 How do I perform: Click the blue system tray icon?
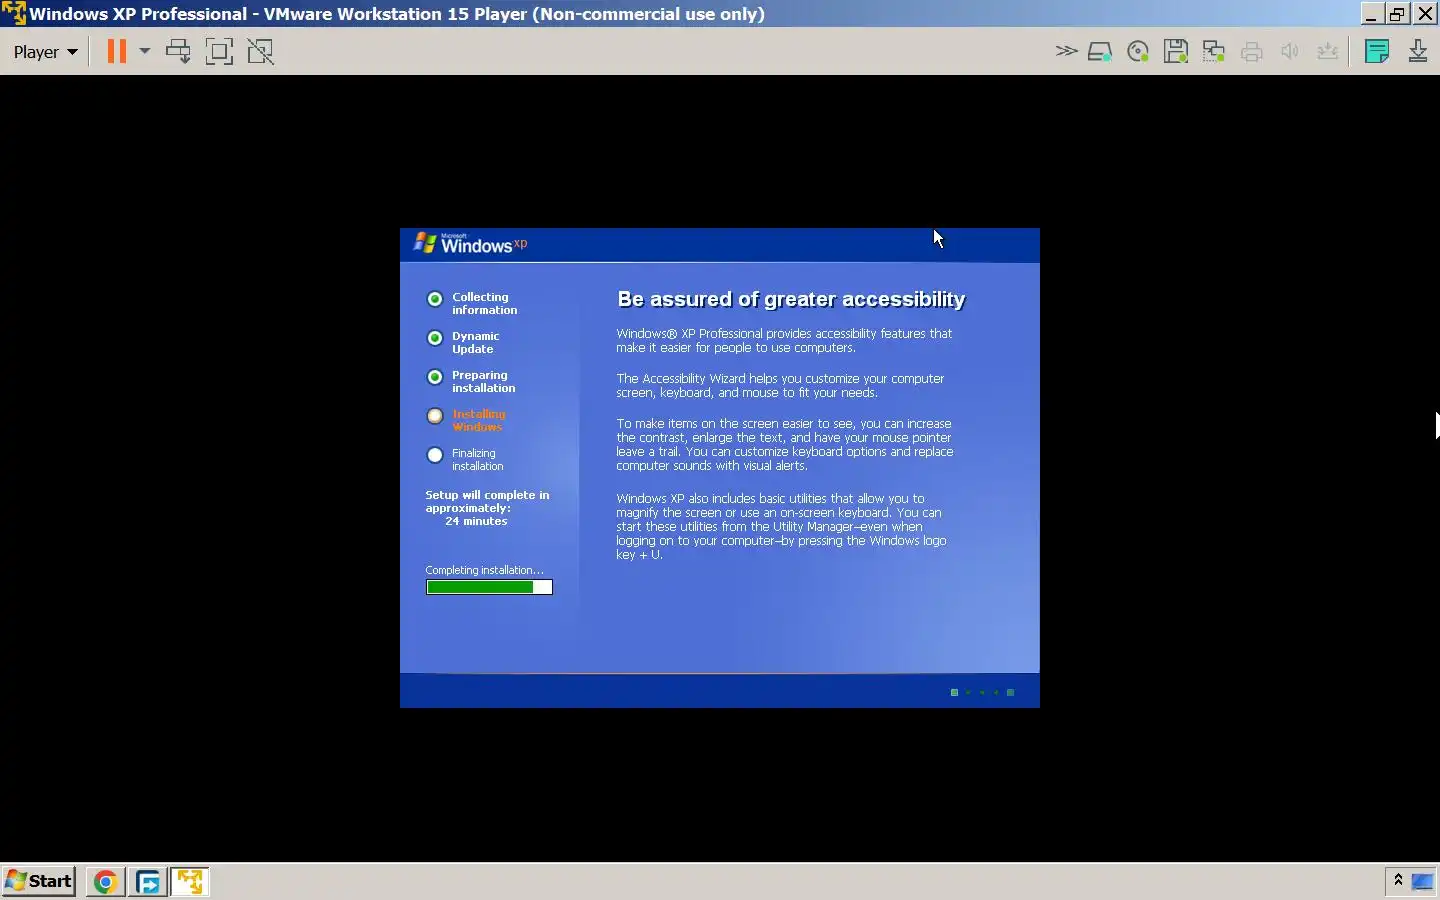[1422, 881]
